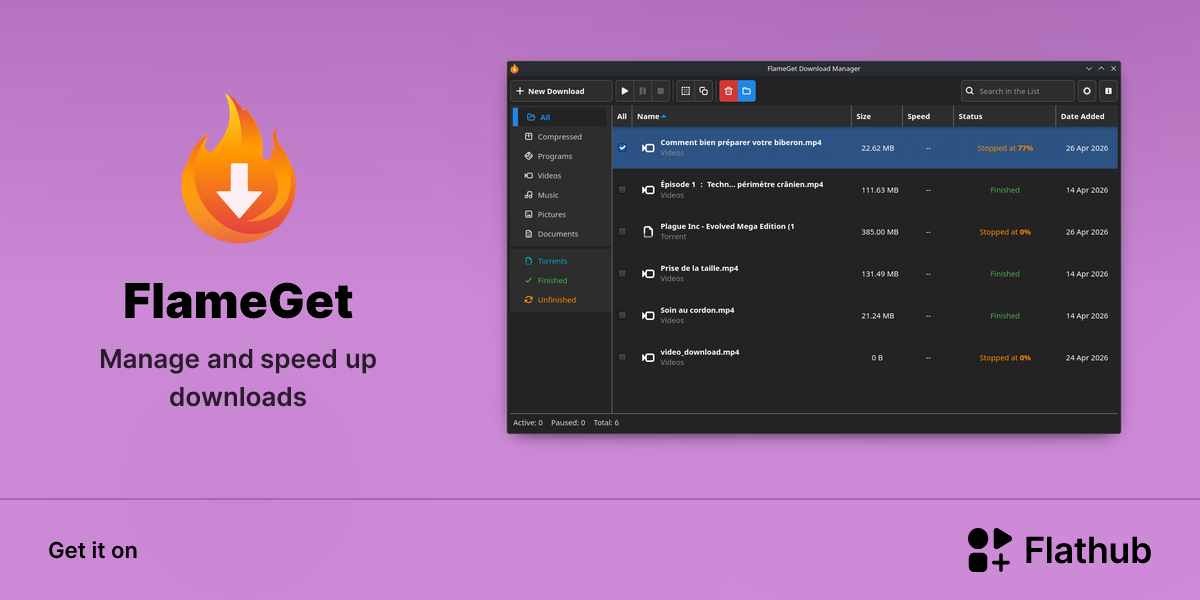Click the copy selection toolbar icon
Image resolution: width=1200 pixels, height=600 pixels.
point(703,91)
